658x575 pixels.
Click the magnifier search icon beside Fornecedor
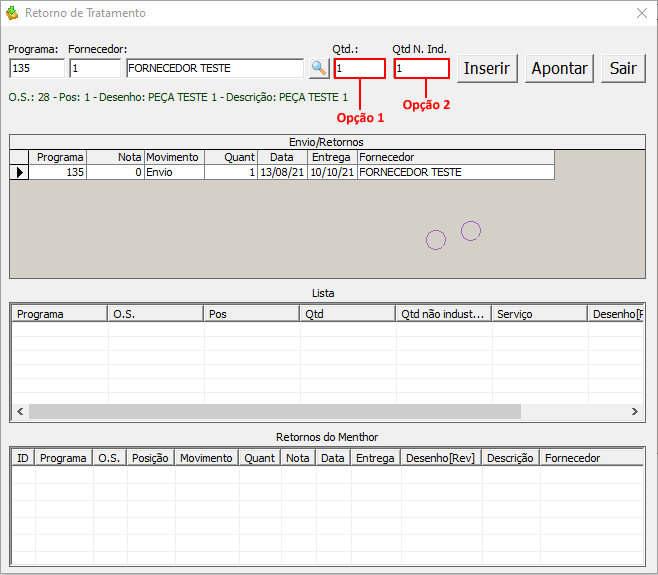tap(319, 68)
